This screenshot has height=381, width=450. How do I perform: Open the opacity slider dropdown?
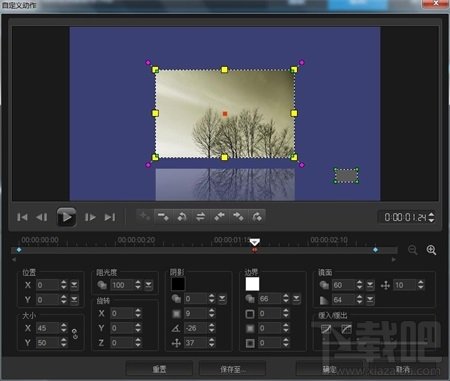tap(148, 285)
